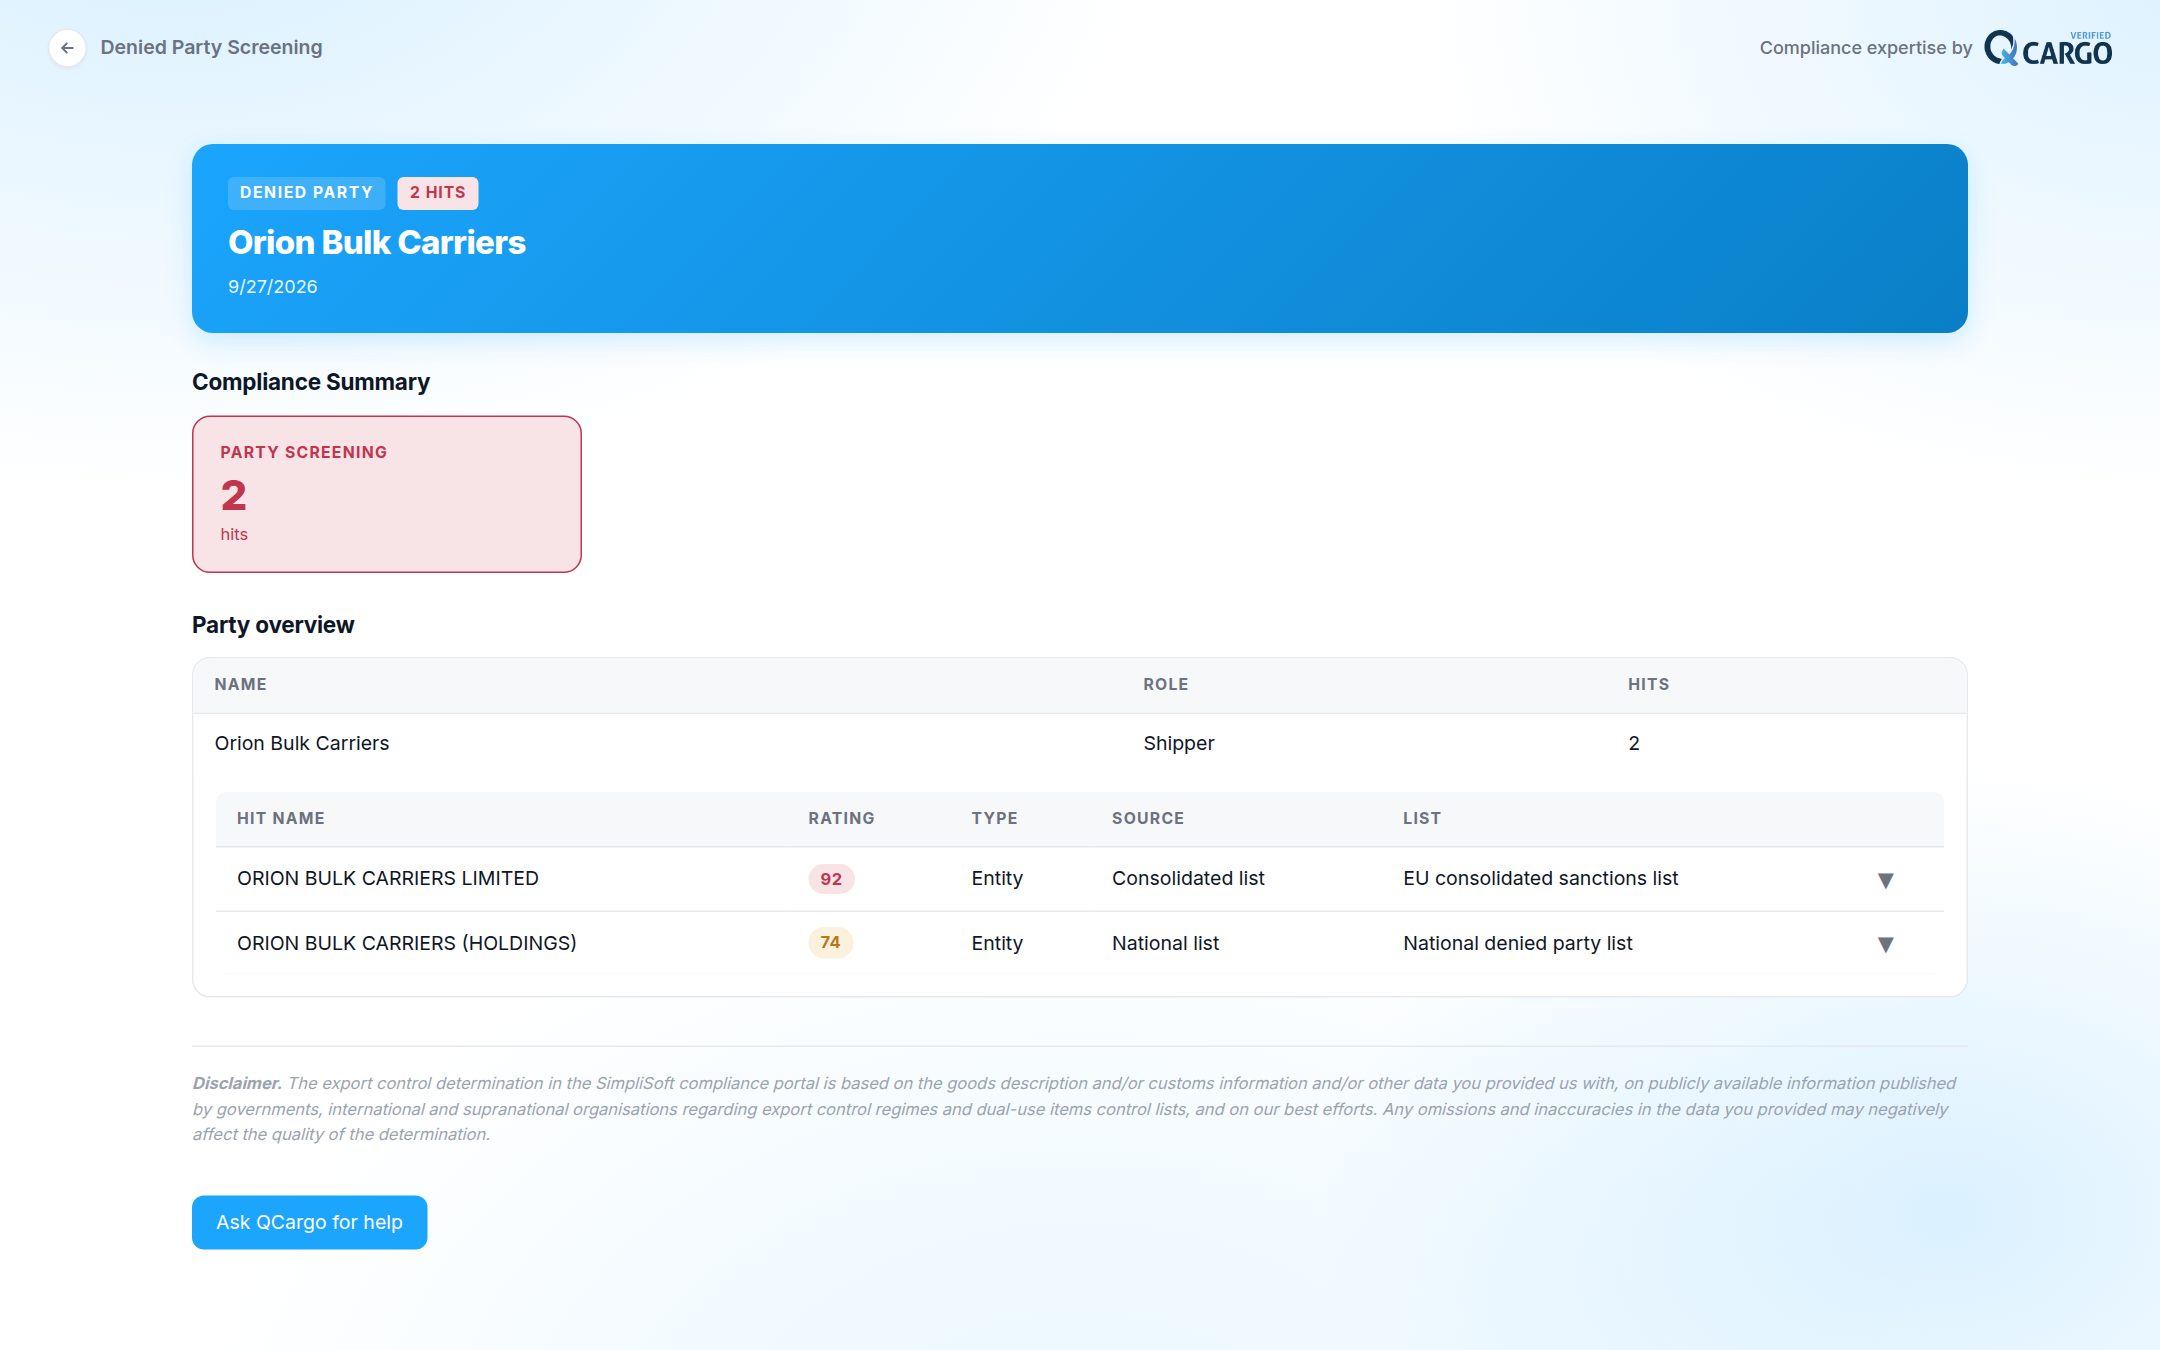Viewport: 2160px width, 1350px height.
Task: Click the Shipper role cell
Action: pos(1178,743)
